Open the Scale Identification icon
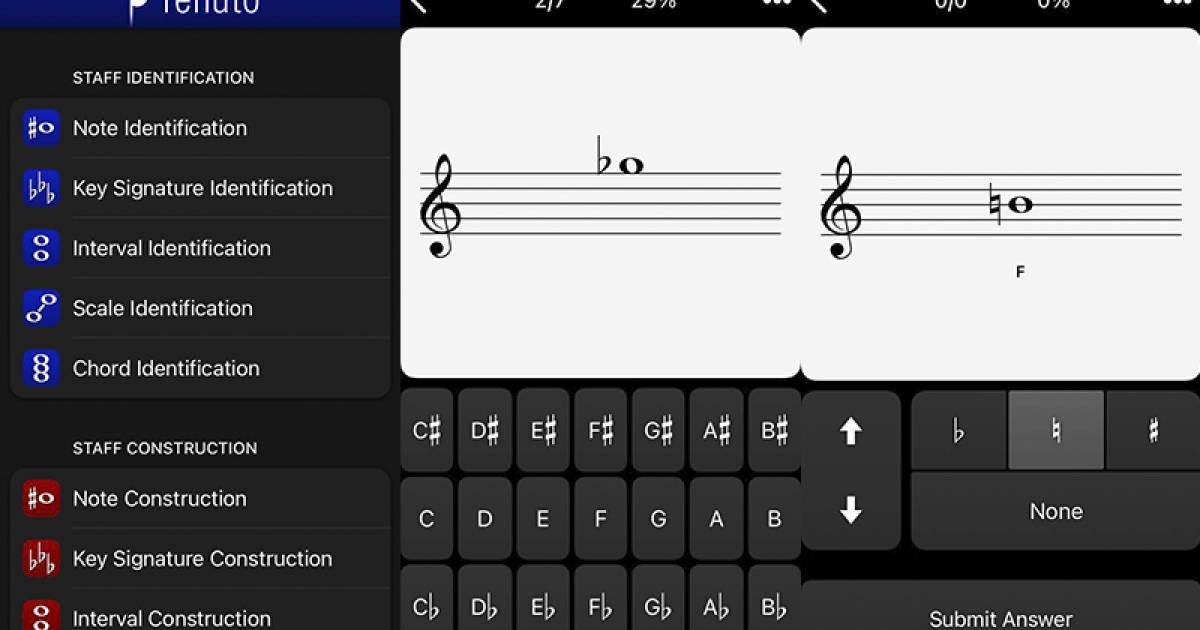The image size is (1200, 630). (x=41, y=308)
